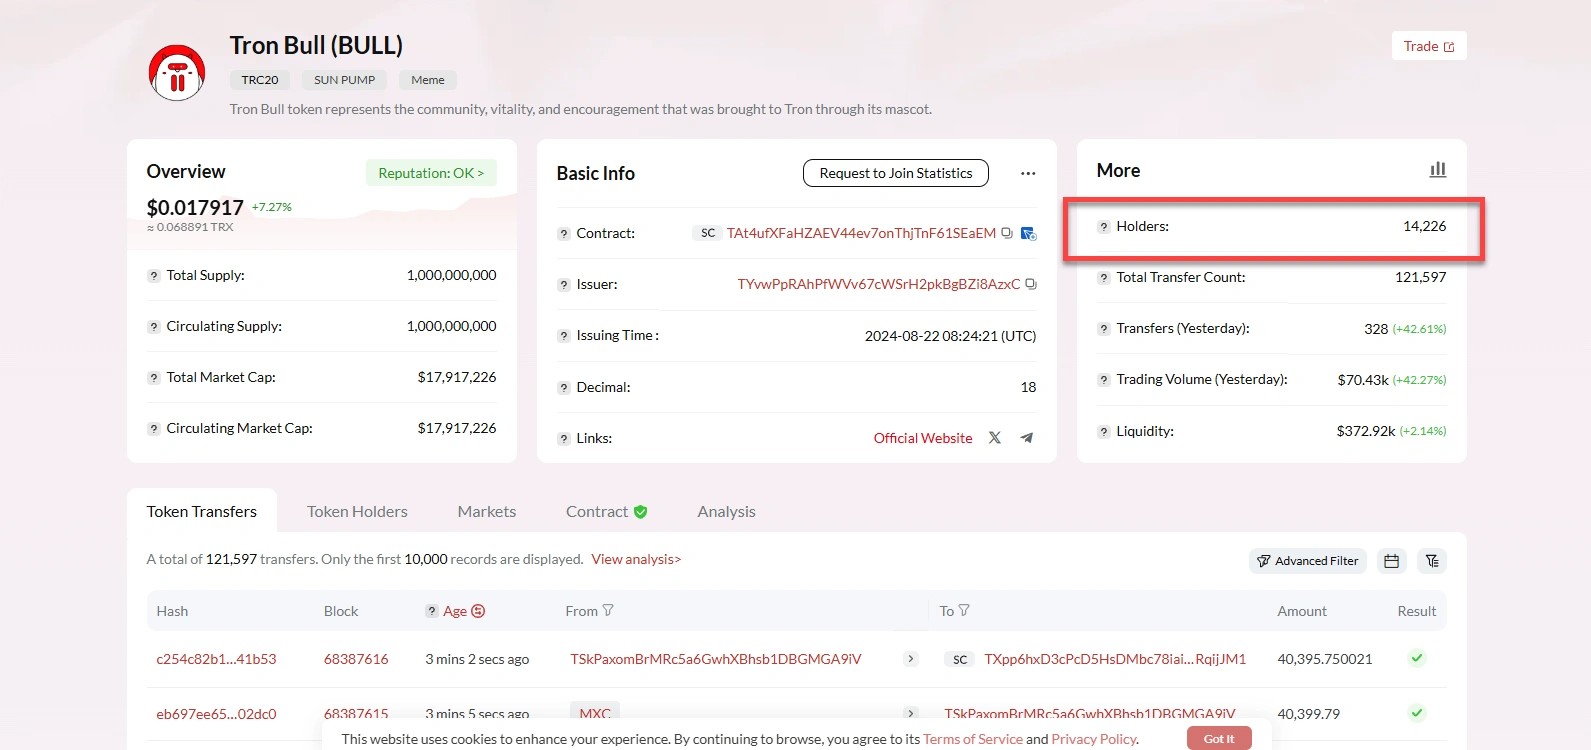
Task: Open transaction hash c254c82b1...41b53
Action: 216,659
